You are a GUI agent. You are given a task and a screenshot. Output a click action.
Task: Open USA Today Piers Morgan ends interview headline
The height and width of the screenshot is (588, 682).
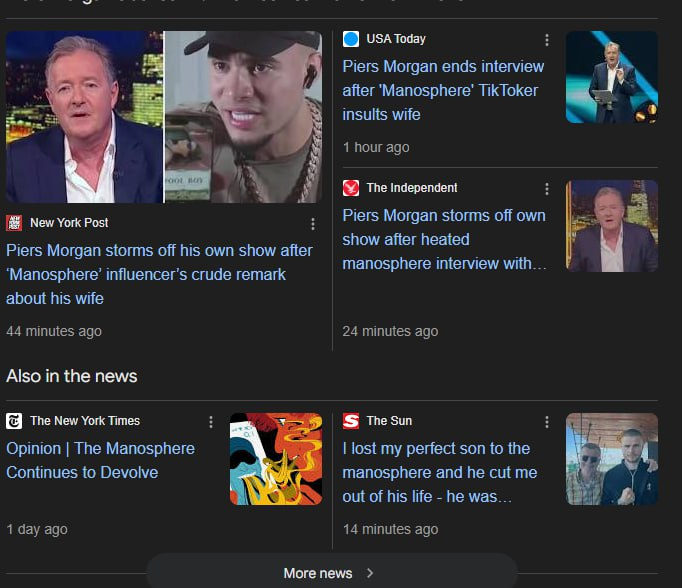point(443,90)
